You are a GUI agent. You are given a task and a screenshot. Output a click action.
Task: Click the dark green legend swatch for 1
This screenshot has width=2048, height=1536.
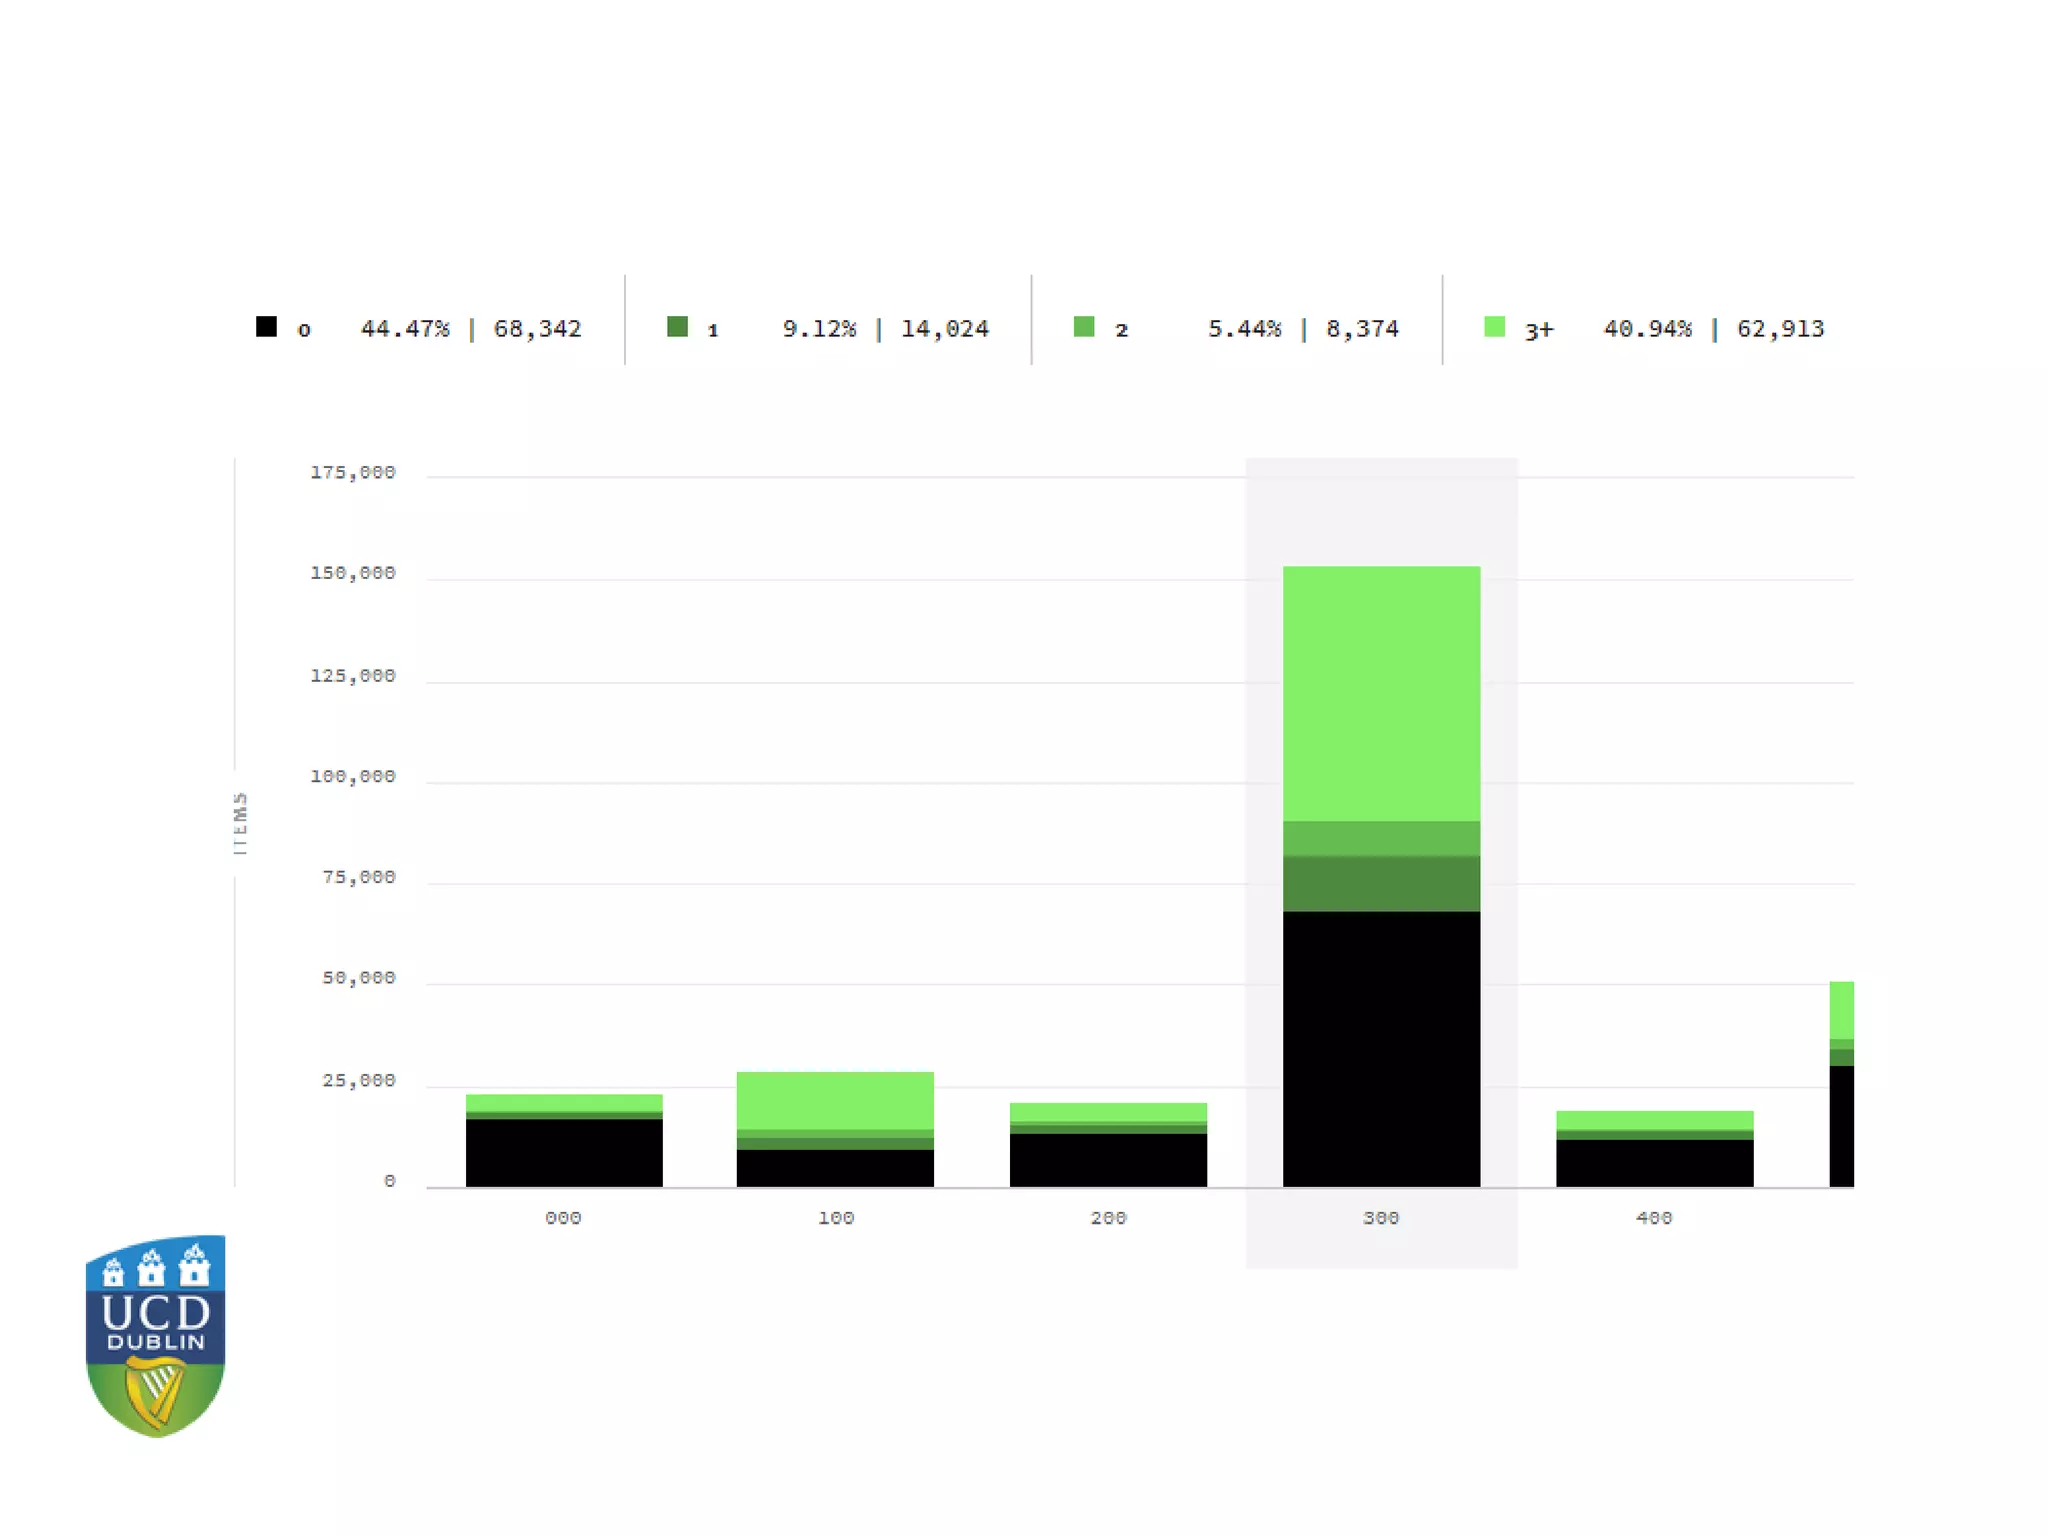point(677,327)
